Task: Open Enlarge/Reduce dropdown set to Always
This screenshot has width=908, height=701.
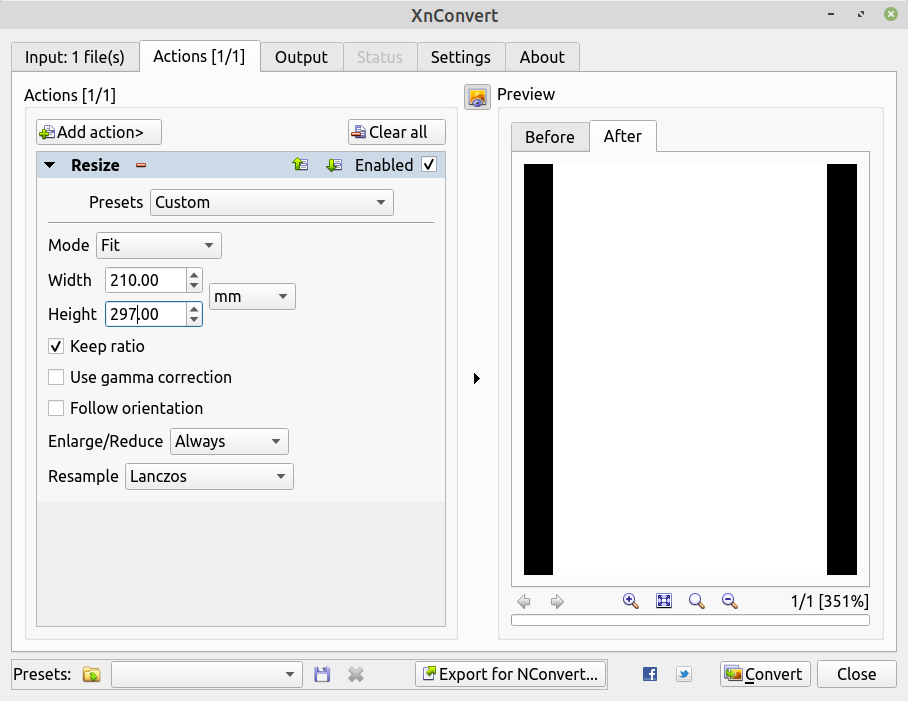Action: coord(229,442)
